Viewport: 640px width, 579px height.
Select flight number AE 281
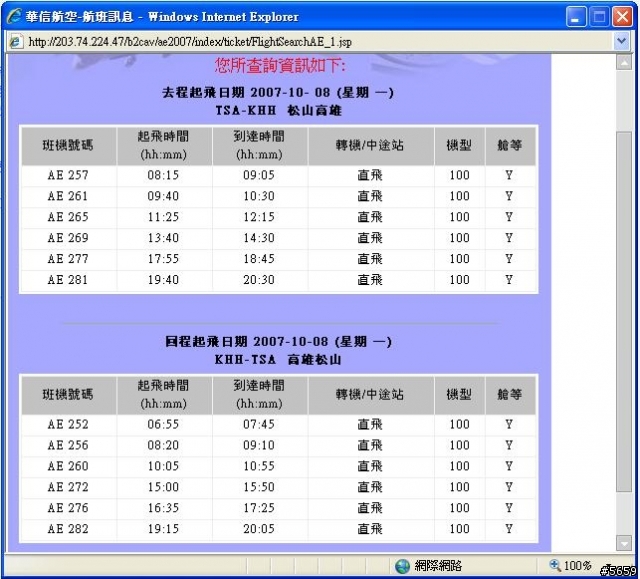coord(68,280)
